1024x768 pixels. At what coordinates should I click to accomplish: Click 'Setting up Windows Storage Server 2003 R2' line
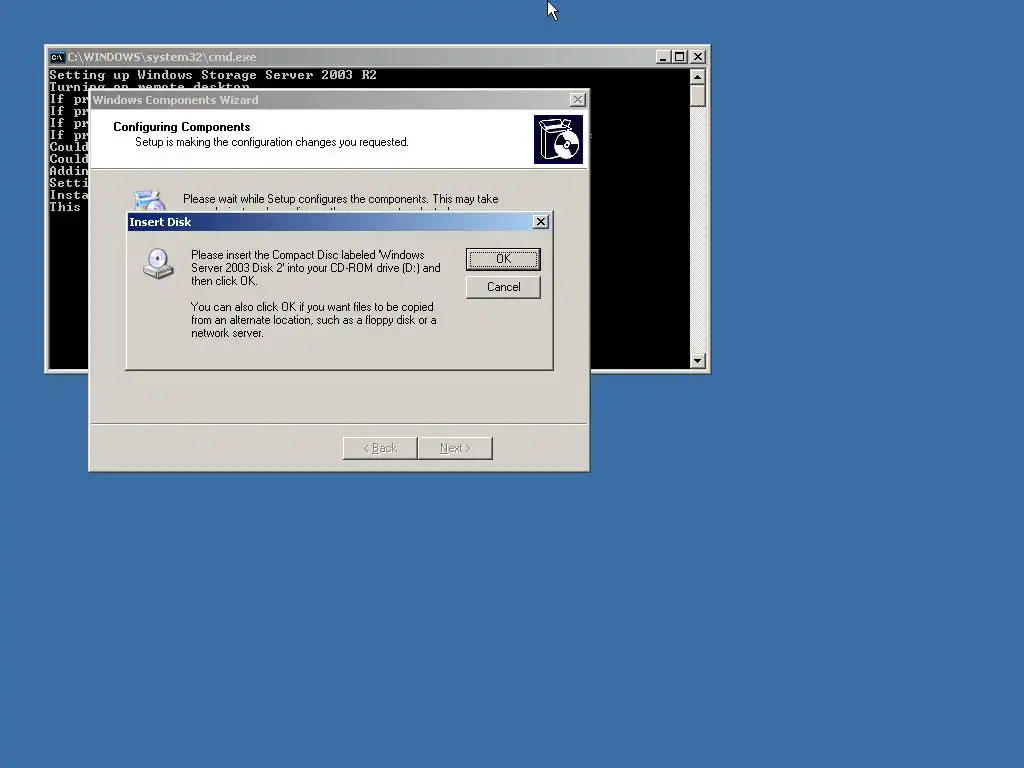pyautogui.click(x=213, y=74)
